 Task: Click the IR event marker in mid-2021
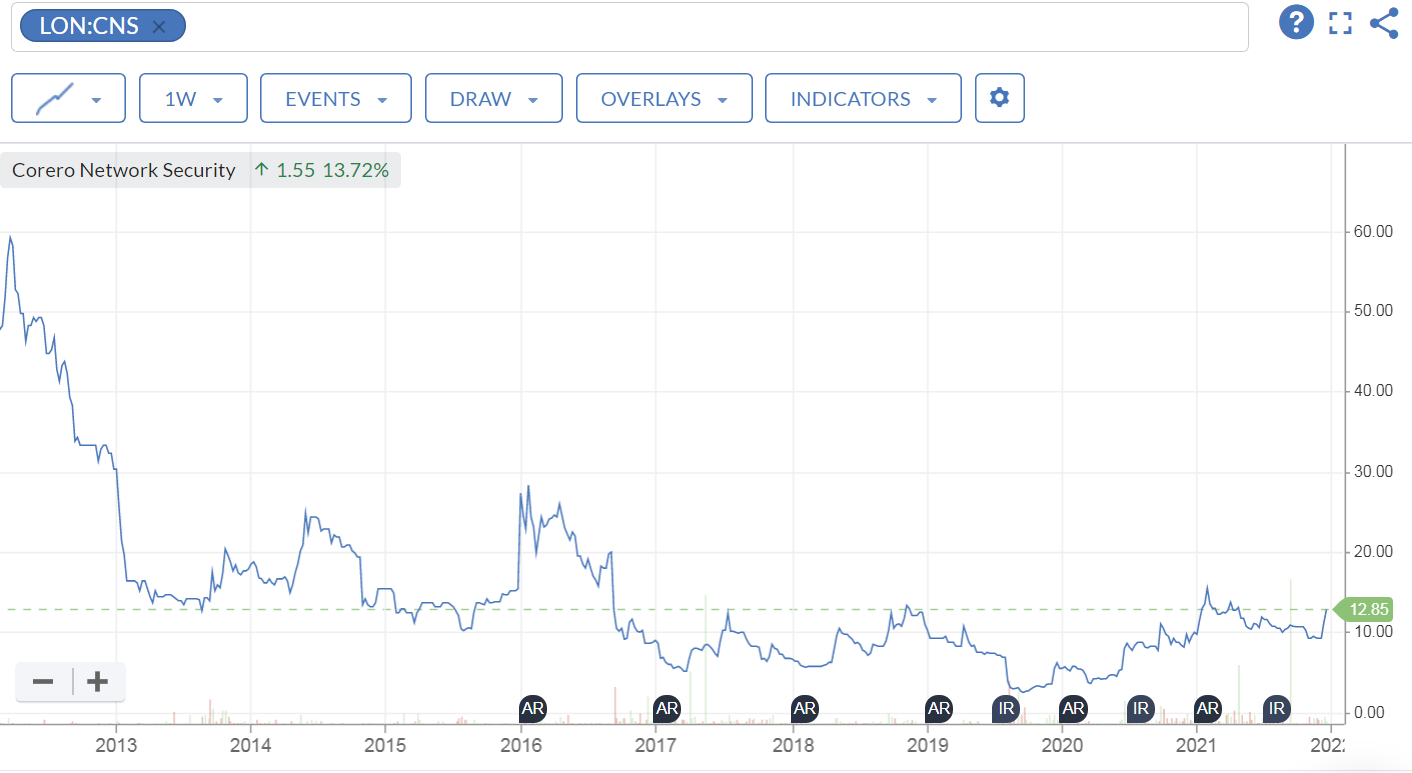click(x=1276, y=709)
